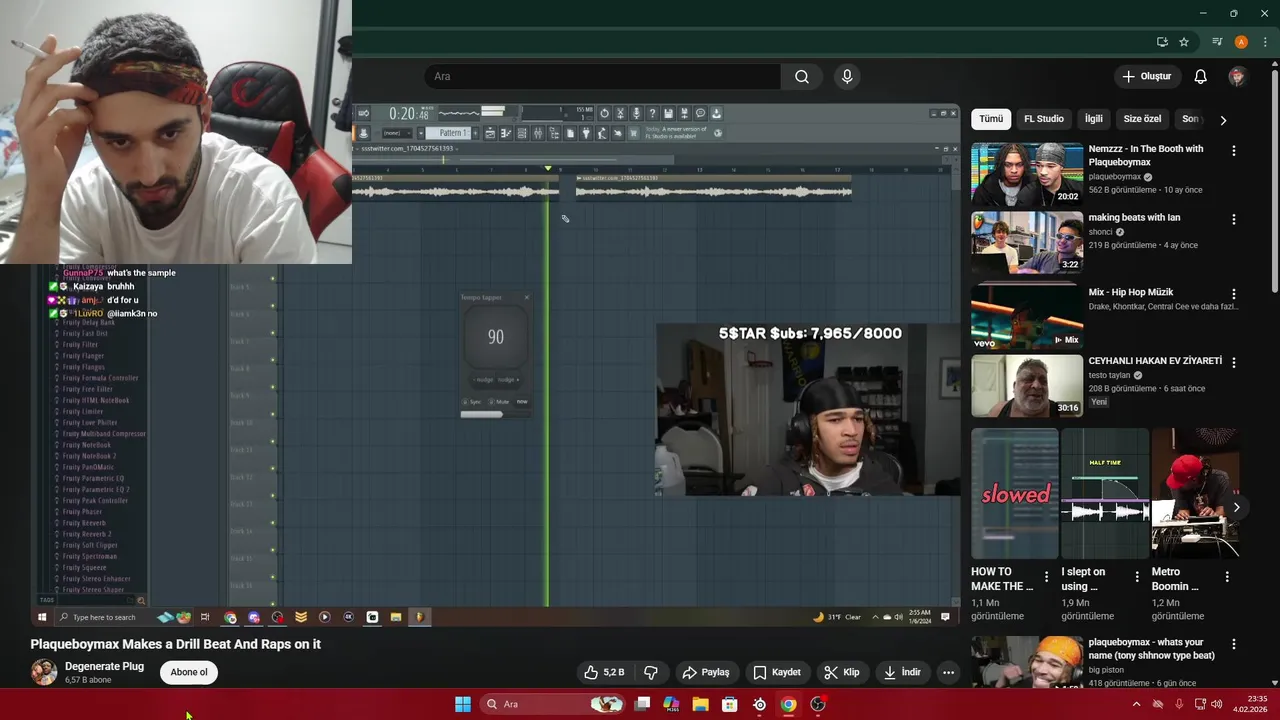Open CEYHANLI HAKAN EV ZİYARETİ video title

tap(1155, 361)
